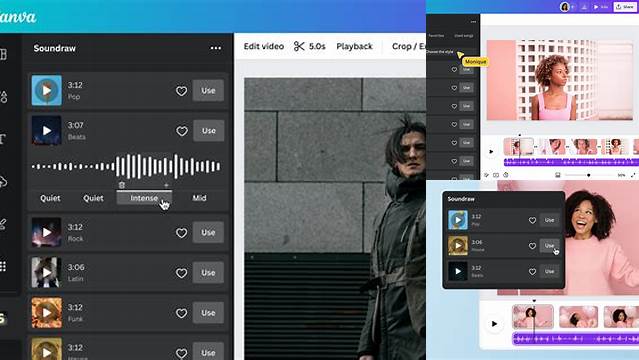Play the timeline in top-right editor

tap(491, 152)
